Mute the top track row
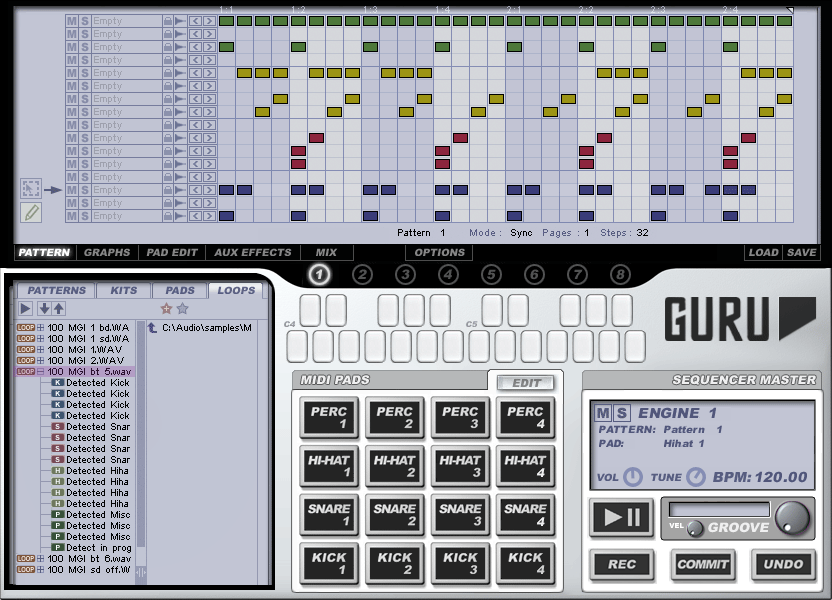Viewport: 832px width, 600px height. coord(72,21)
